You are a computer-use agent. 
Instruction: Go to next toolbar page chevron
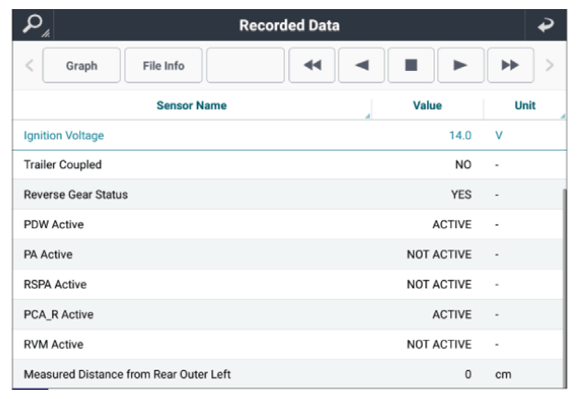pos(549,65)
